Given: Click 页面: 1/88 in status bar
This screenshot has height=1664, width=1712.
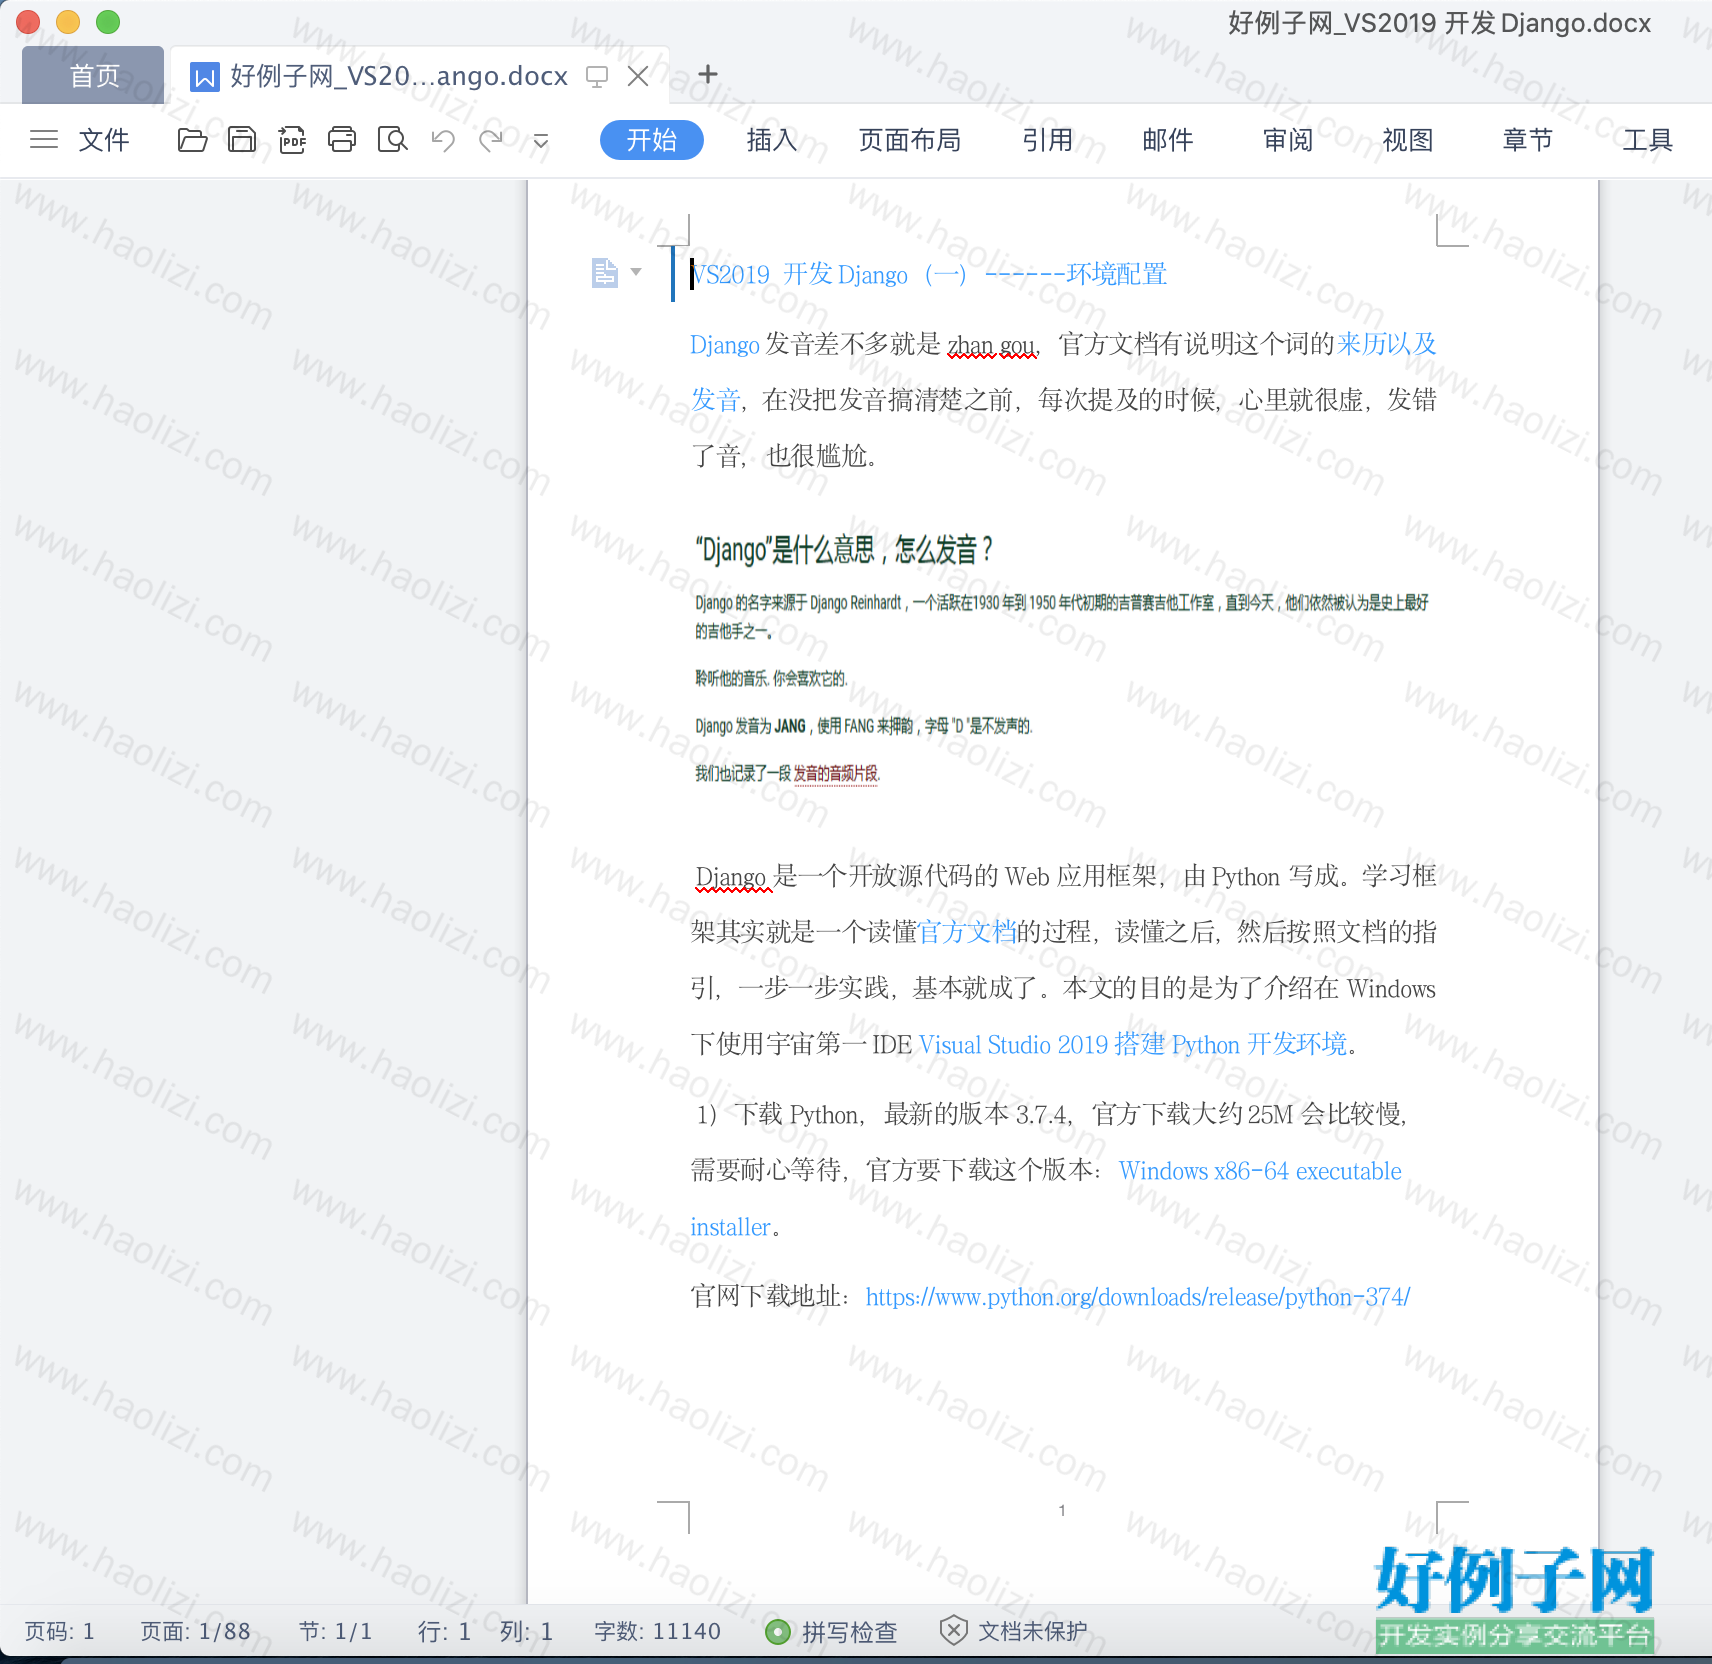Looking at the screenshot, I should (x=195, y=1632).
